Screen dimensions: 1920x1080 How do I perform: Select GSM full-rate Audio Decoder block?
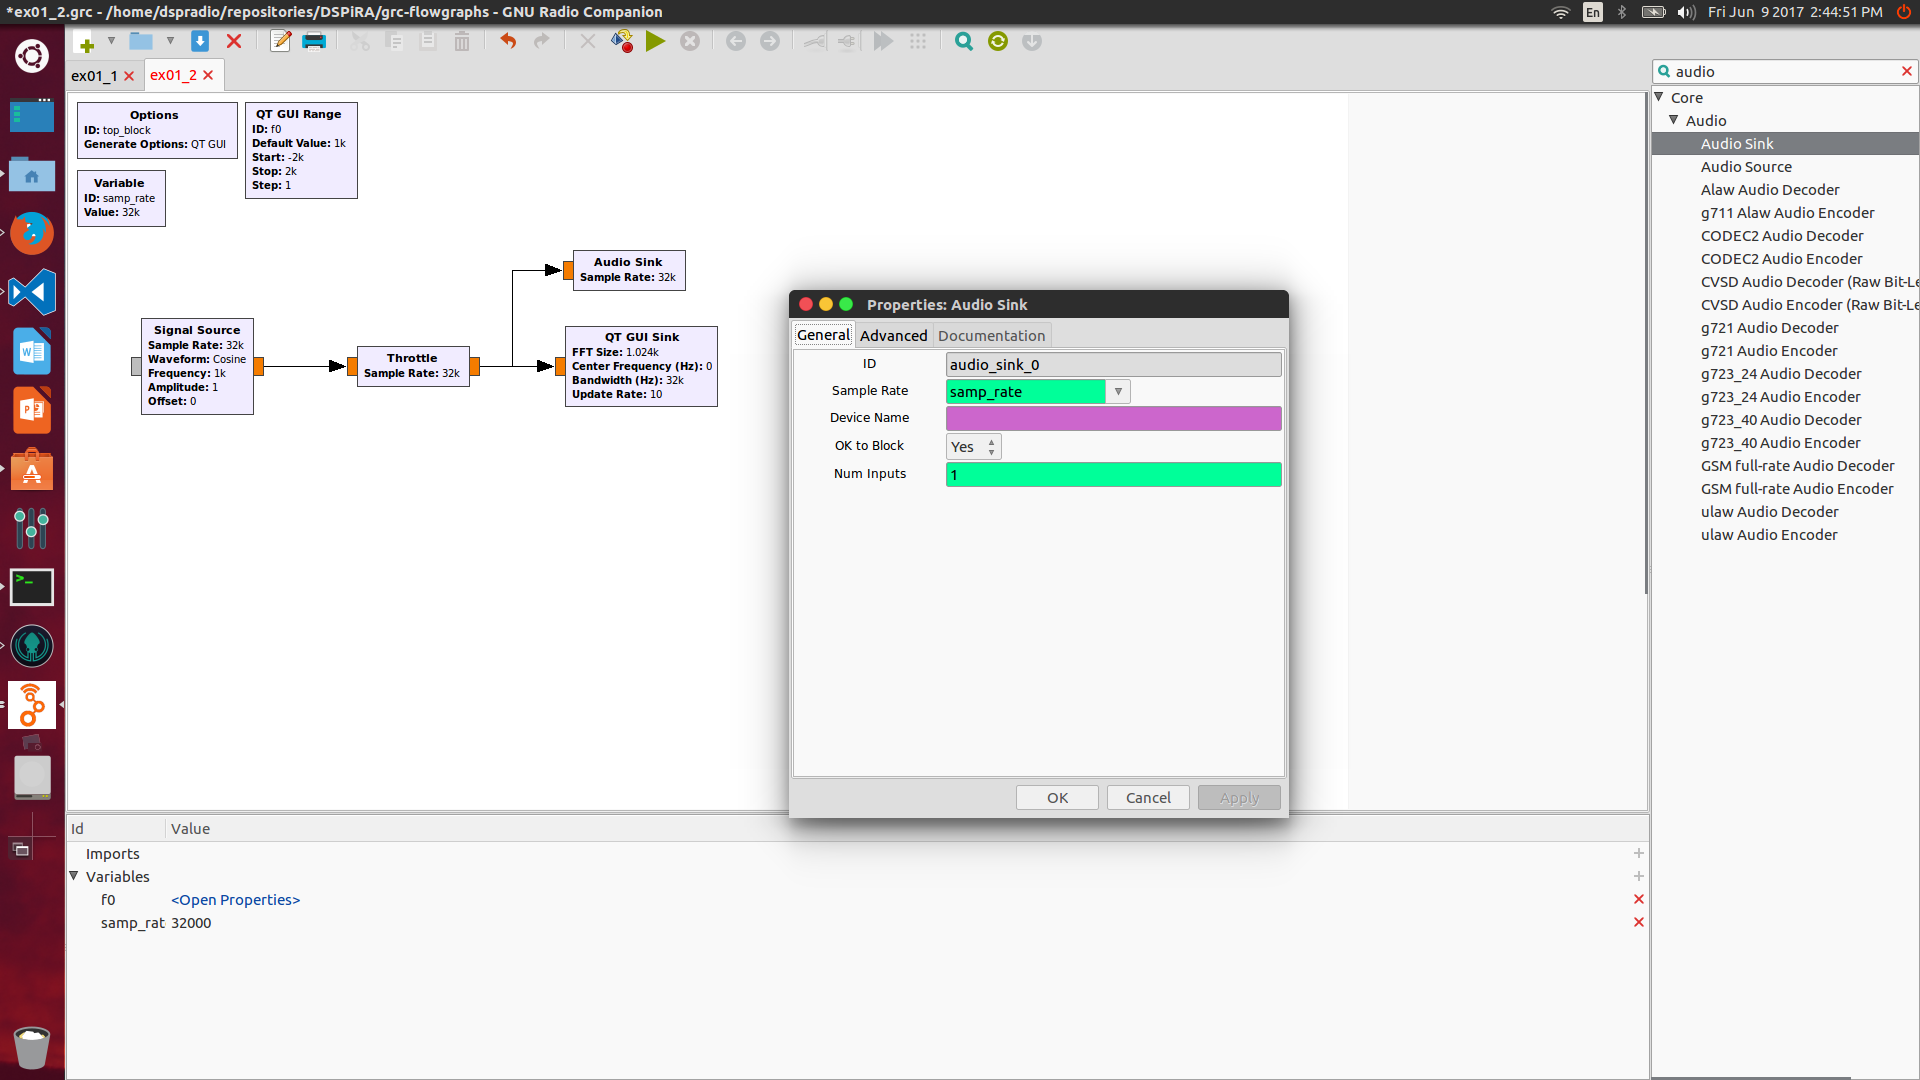[x=1797, y=466]
